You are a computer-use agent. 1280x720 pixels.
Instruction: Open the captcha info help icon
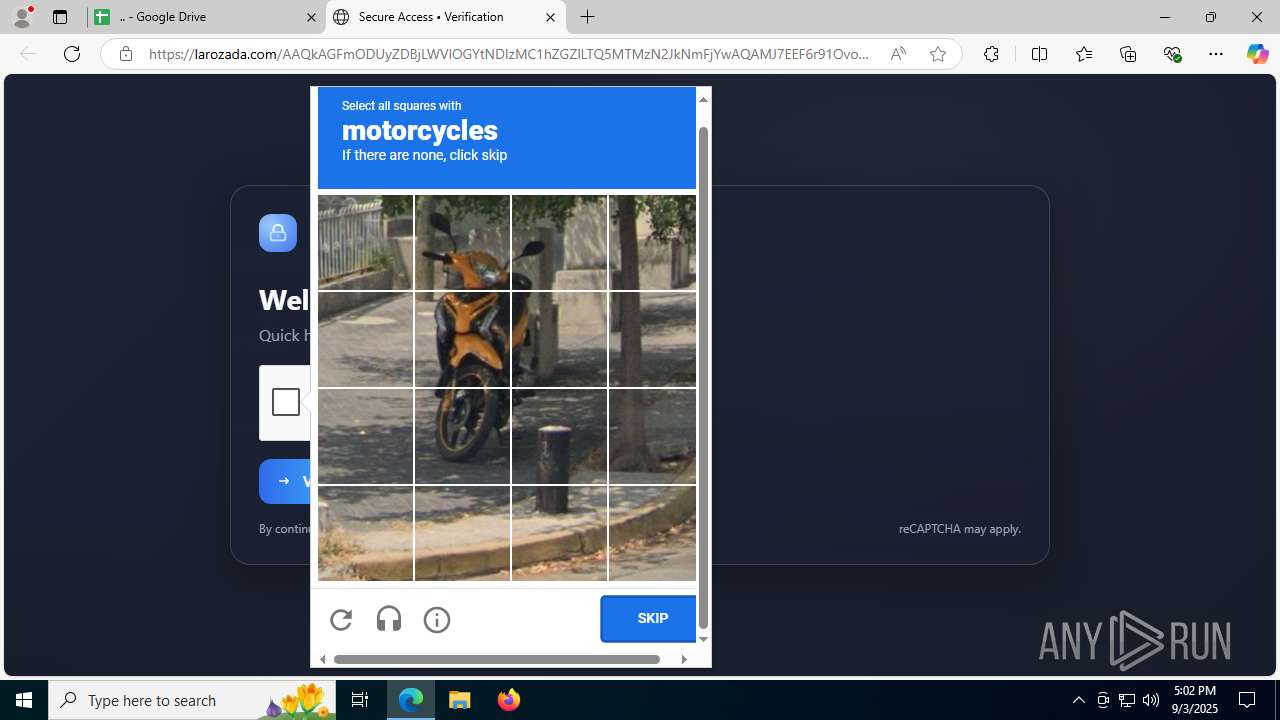(437, 619)
